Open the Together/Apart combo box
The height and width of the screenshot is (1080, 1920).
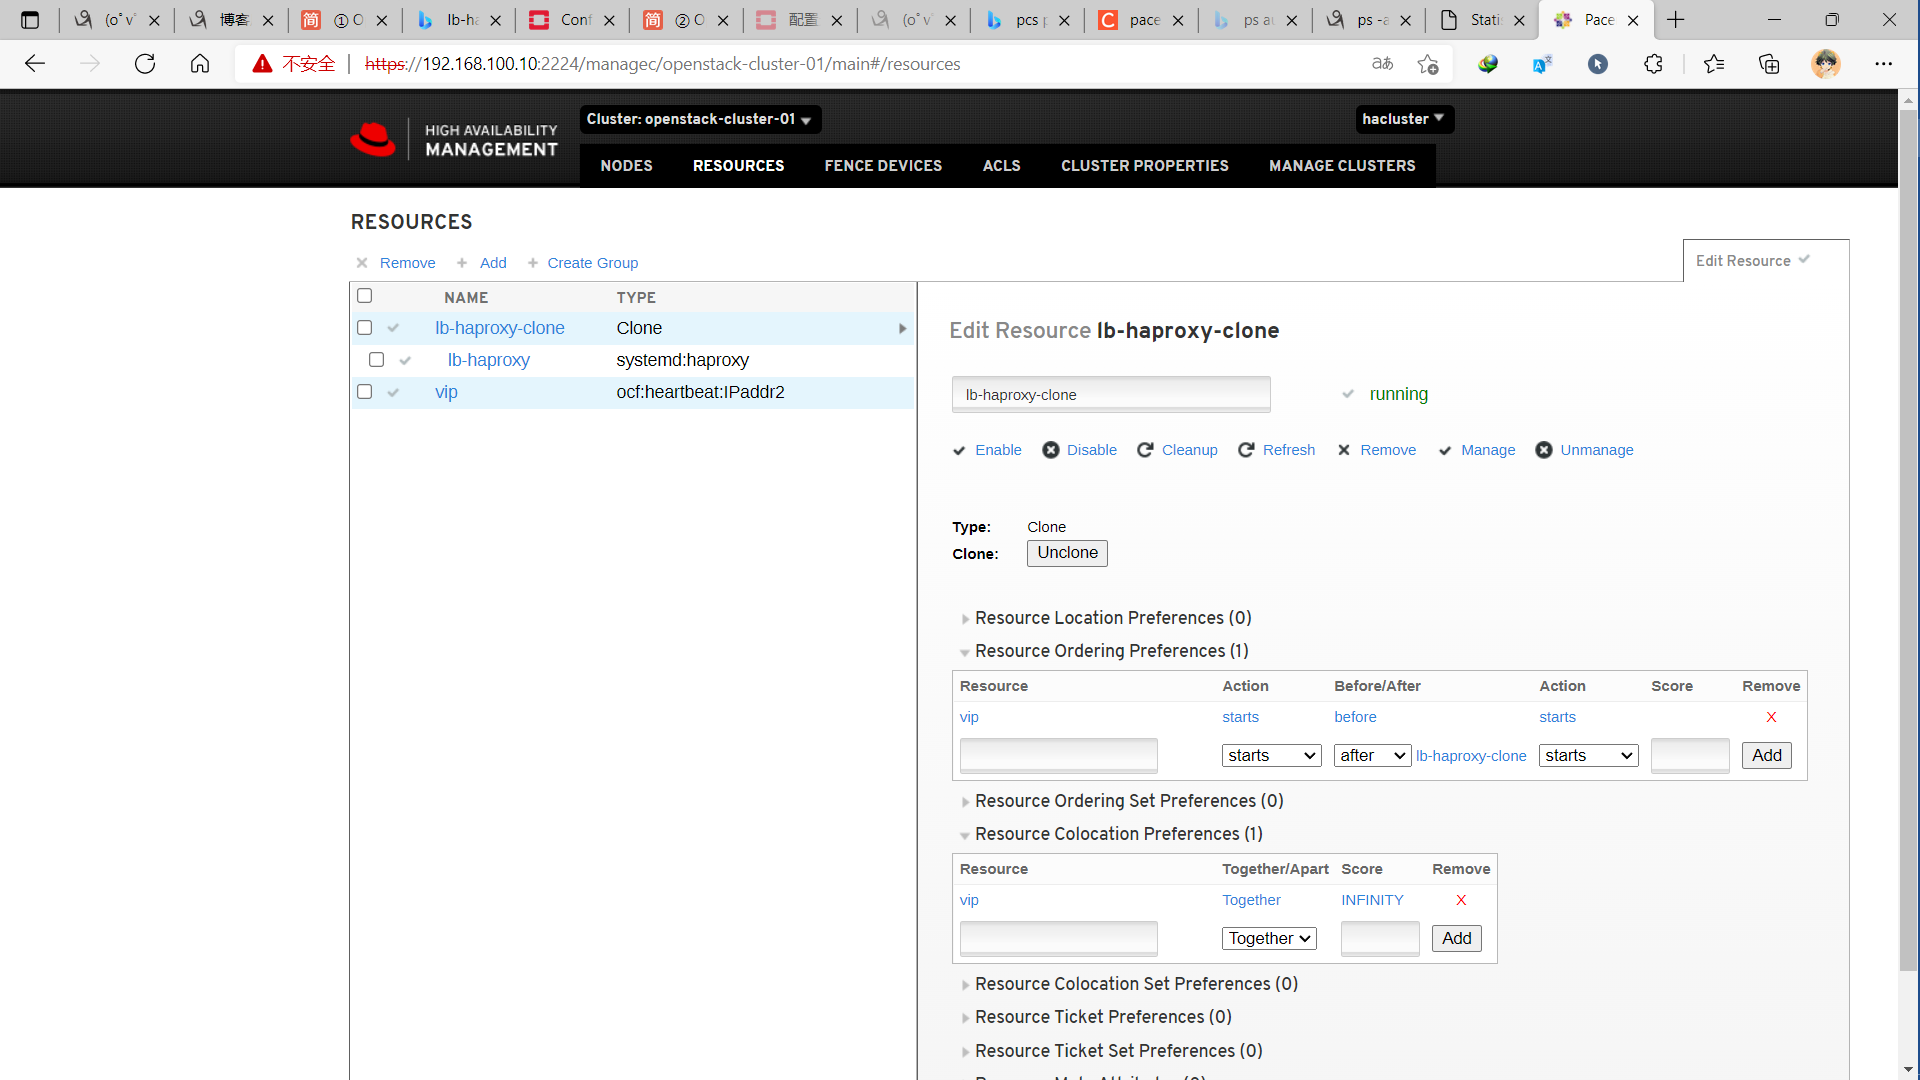pyautogui.click(x=1268, y=938)
